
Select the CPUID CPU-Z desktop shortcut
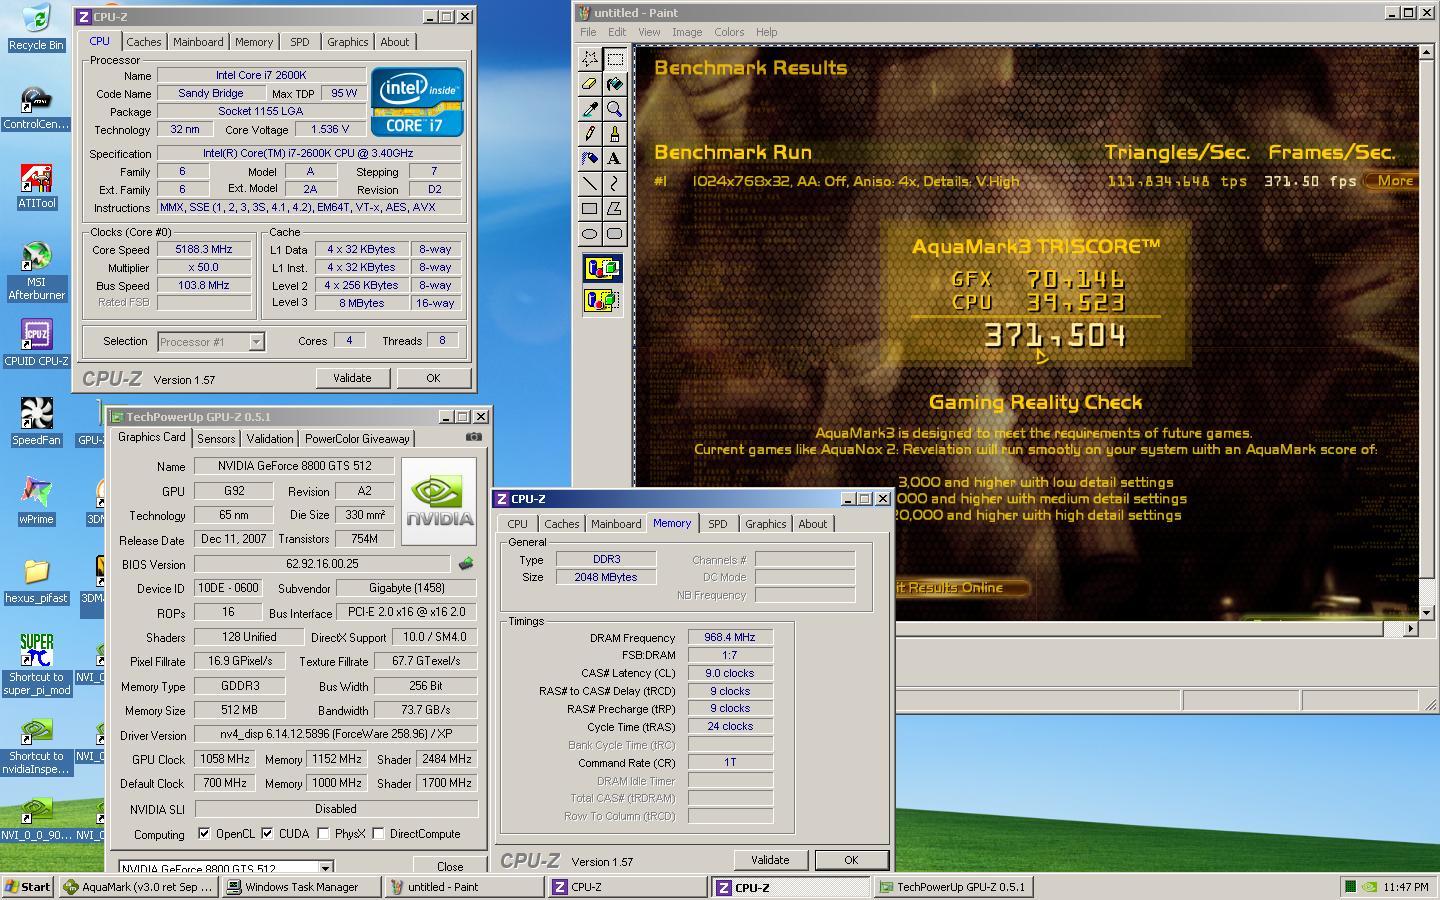click(x=36, y=343)
